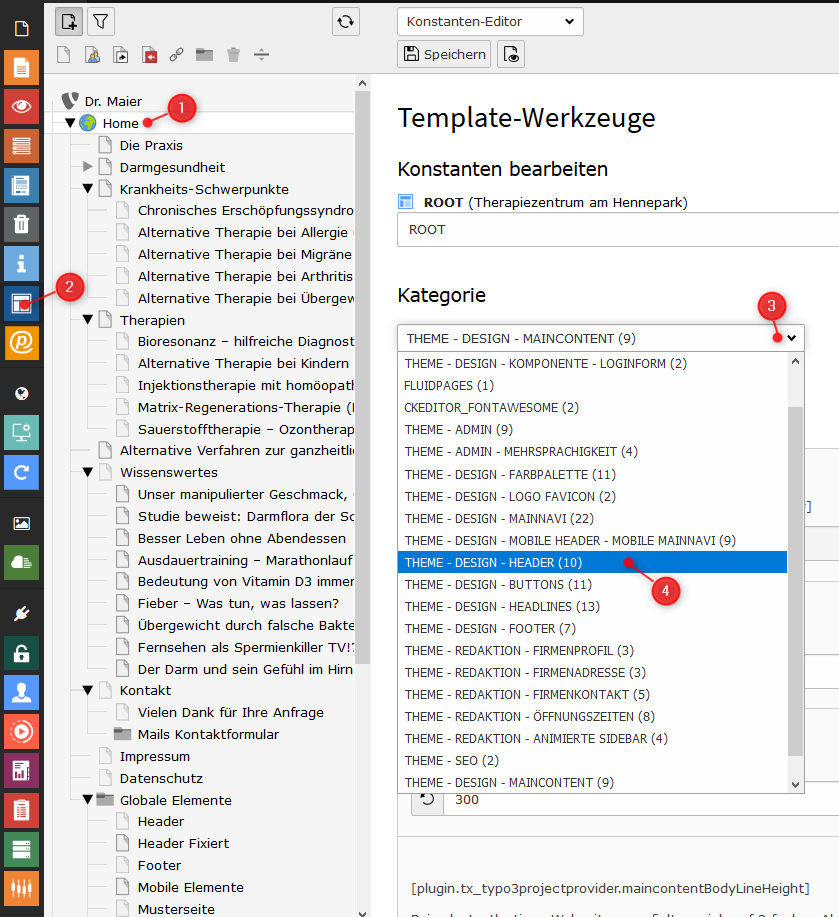Collapse the Wissenswertes tree branch
Screen dimensions: 839x917
[x=88, y=472]
